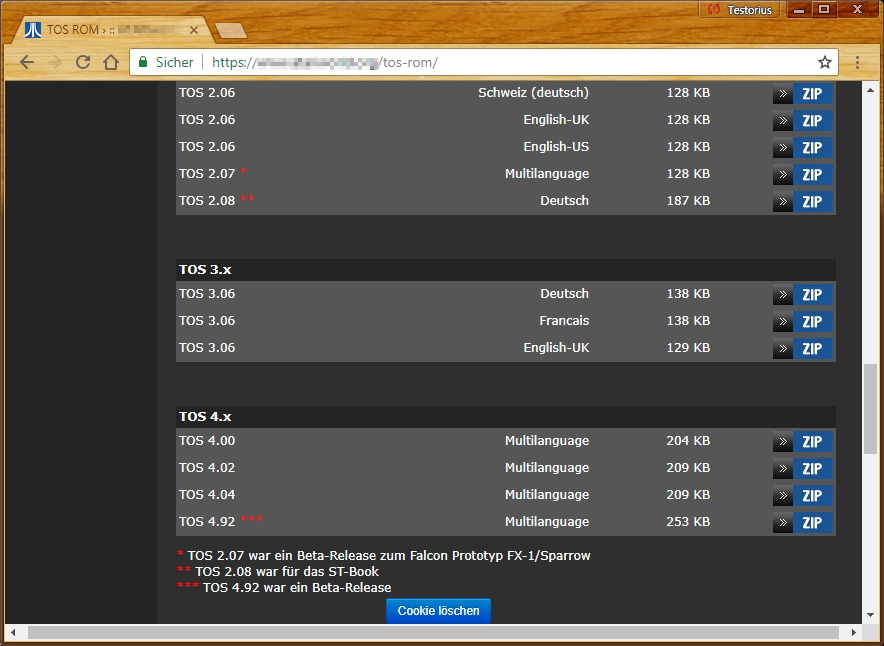View the Sicher site security info
Image resolution: width=884 pixels, height=646 pixels.
(x=166, y=62)
